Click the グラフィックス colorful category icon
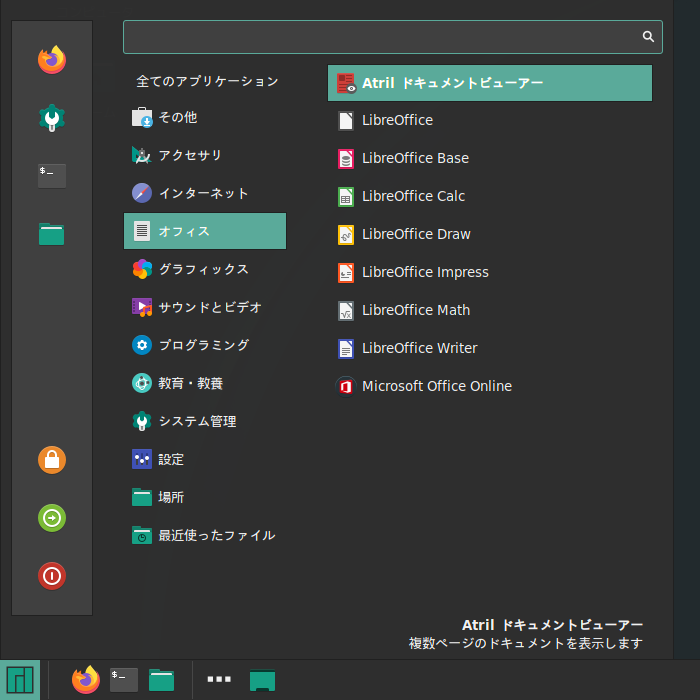Screen dimensions: 700x700 [142, 269]
